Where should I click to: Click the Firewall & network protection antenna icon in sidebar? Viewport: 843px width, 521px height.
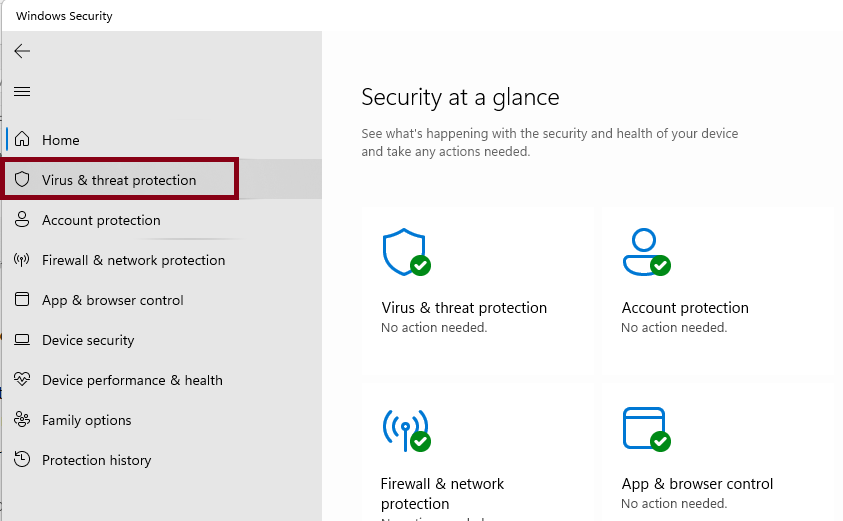[x=22, y=260]
